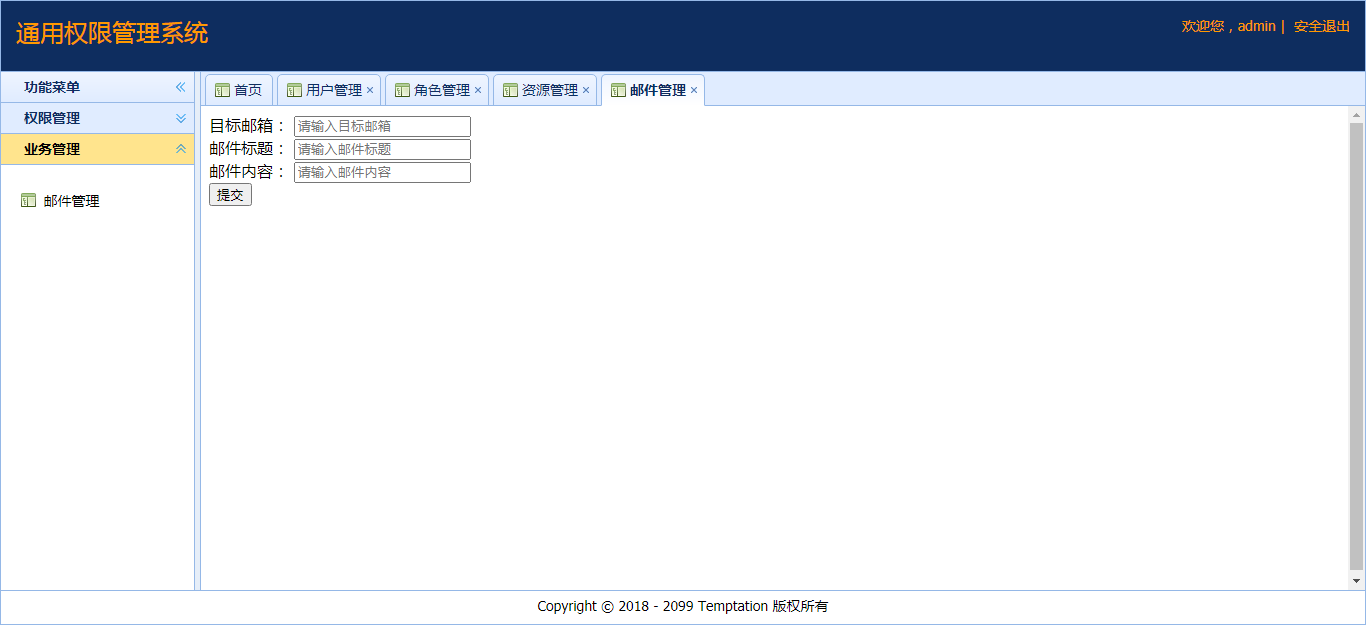Switch to the 资源管理 tab
The width and height of the screenshot is (1366, 625).
549,91
